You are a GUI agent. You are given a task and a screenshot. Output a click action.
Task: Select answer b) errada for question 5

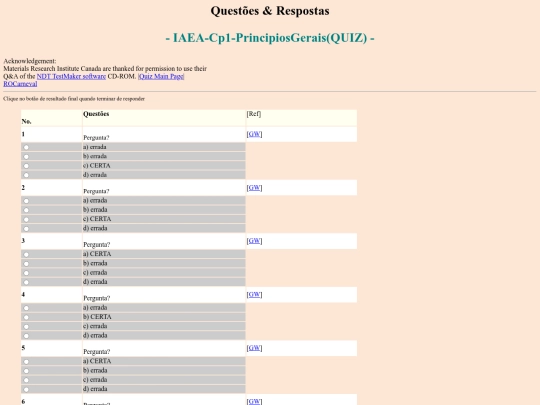tap(26, 371)
